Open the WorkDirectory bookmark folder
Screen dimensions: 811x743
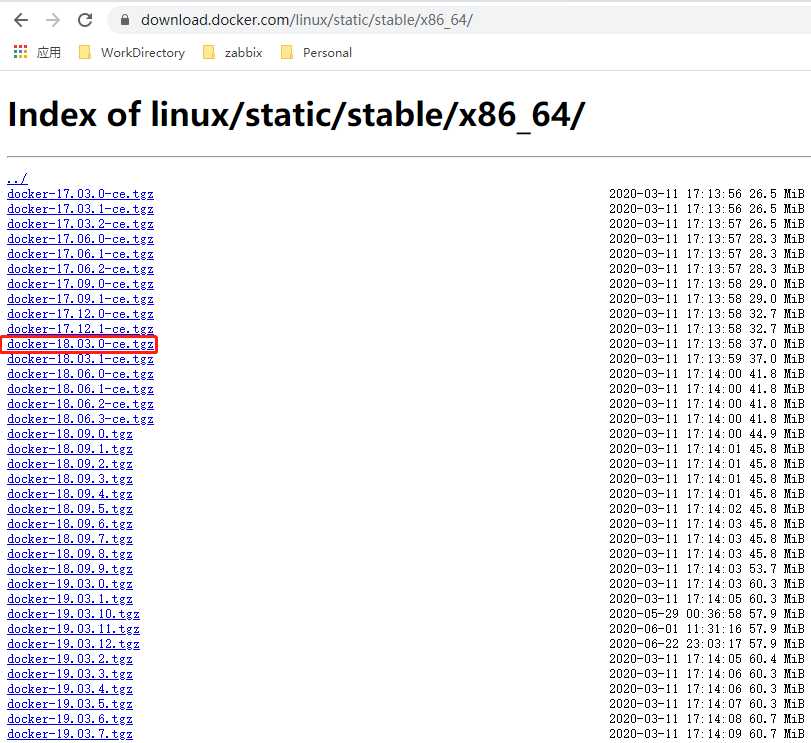[131, 52]
